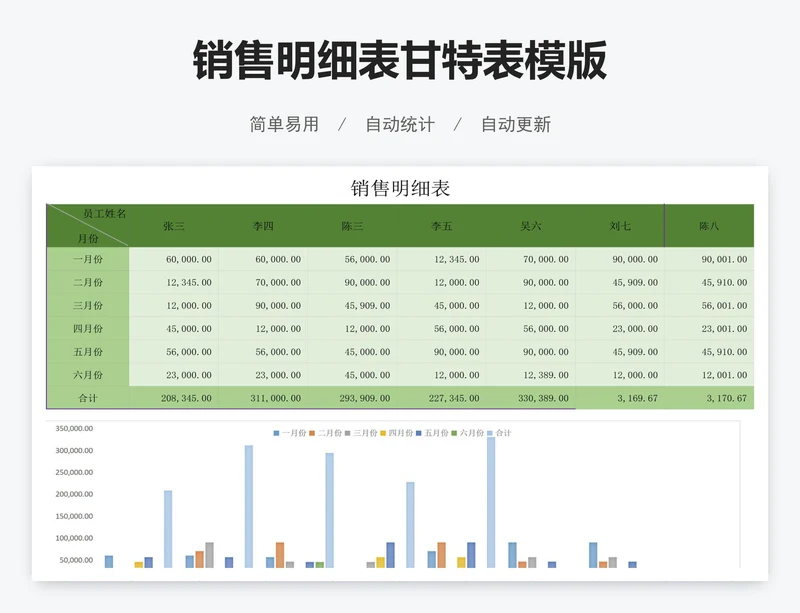Select the 李五 column header
The height and width of the screenshot is (613, 800).
click(441, 226)
